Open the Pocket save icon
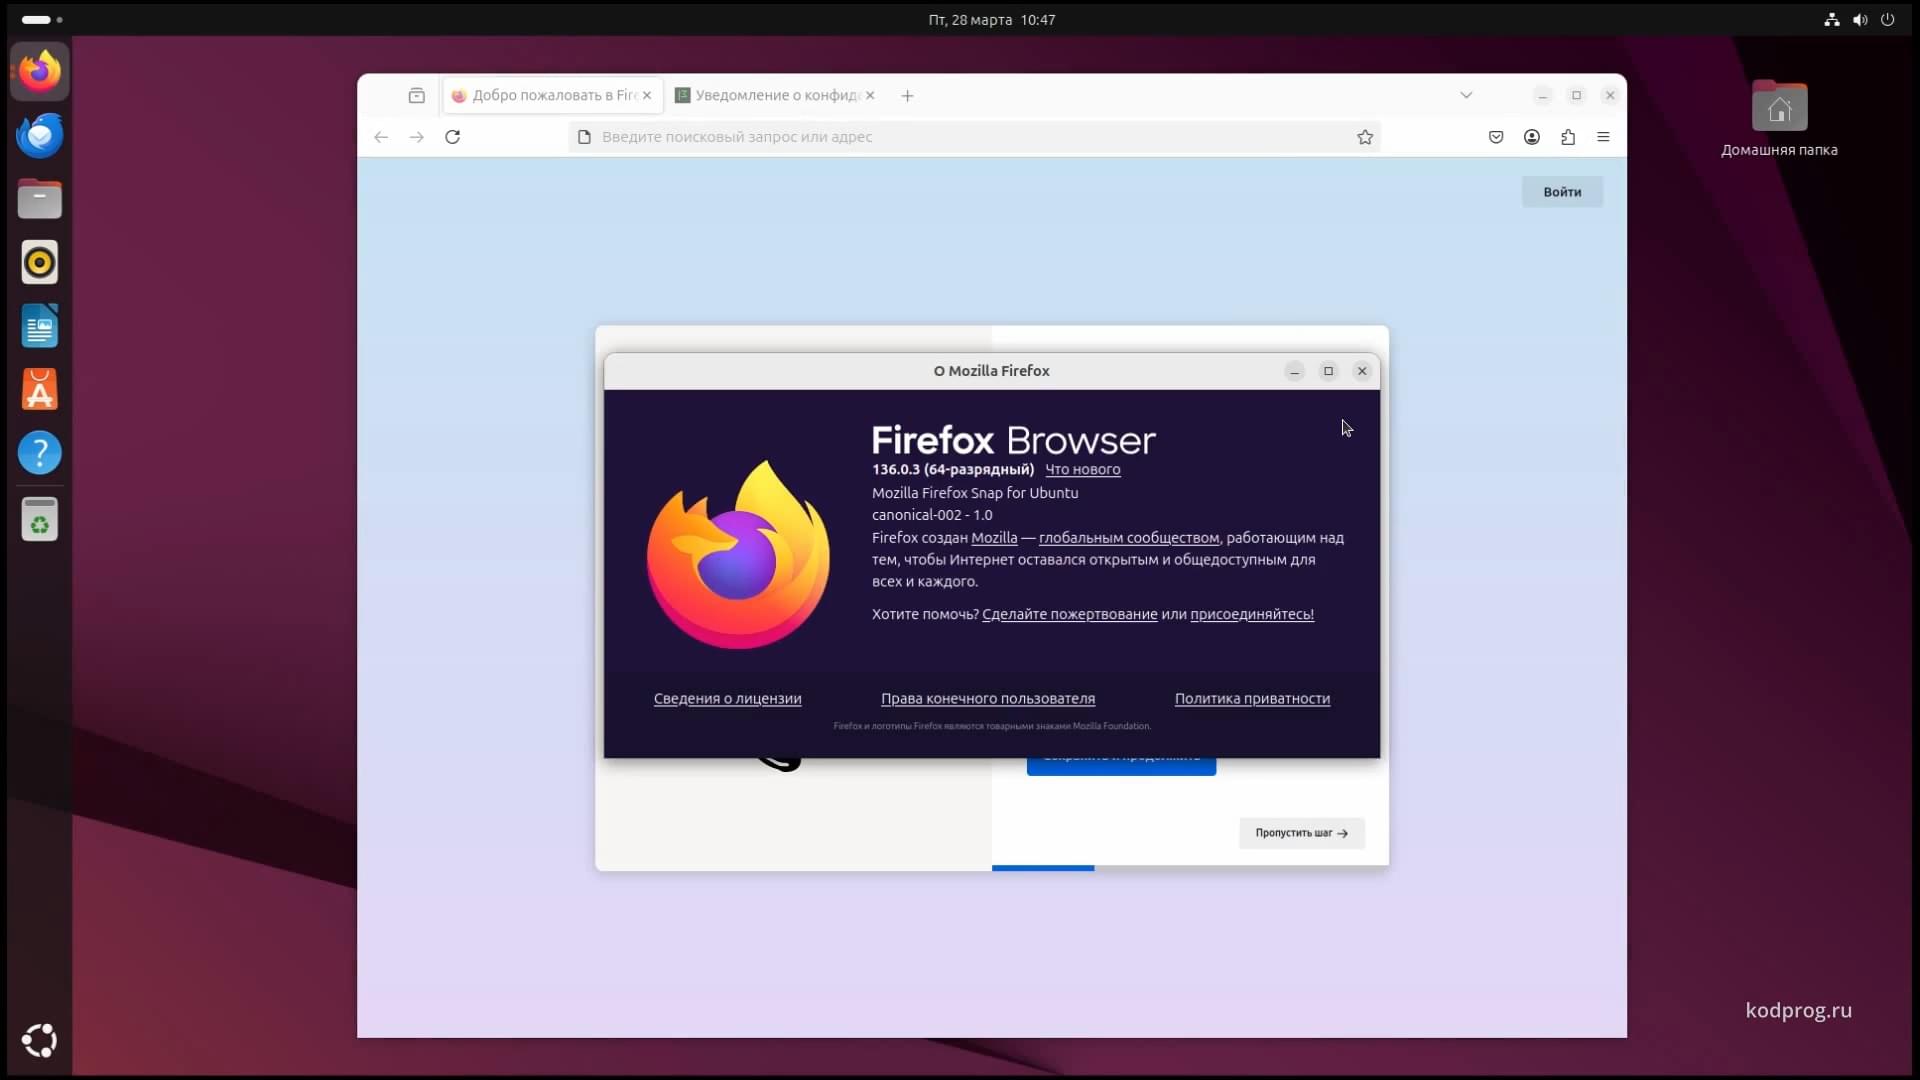Image resolution: width=1920 pixels, height=1080 pixels. click(x=1496, y=137)
